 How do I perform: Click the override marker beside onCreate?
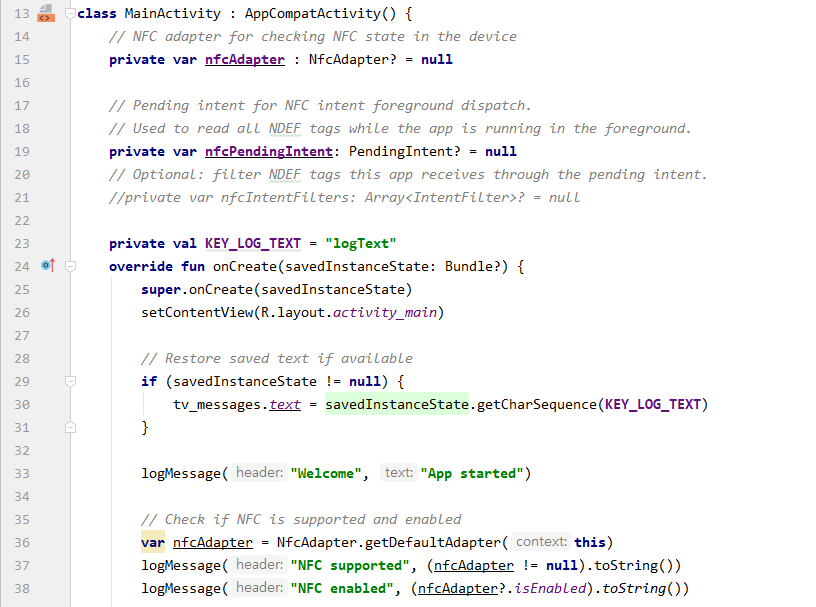click(47, 266)
